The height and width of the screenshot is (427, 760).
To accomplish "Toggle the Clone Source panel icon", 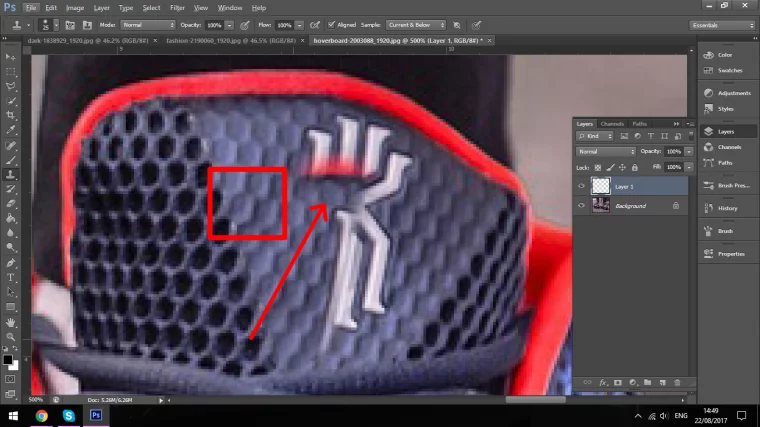I will (87, 25).
